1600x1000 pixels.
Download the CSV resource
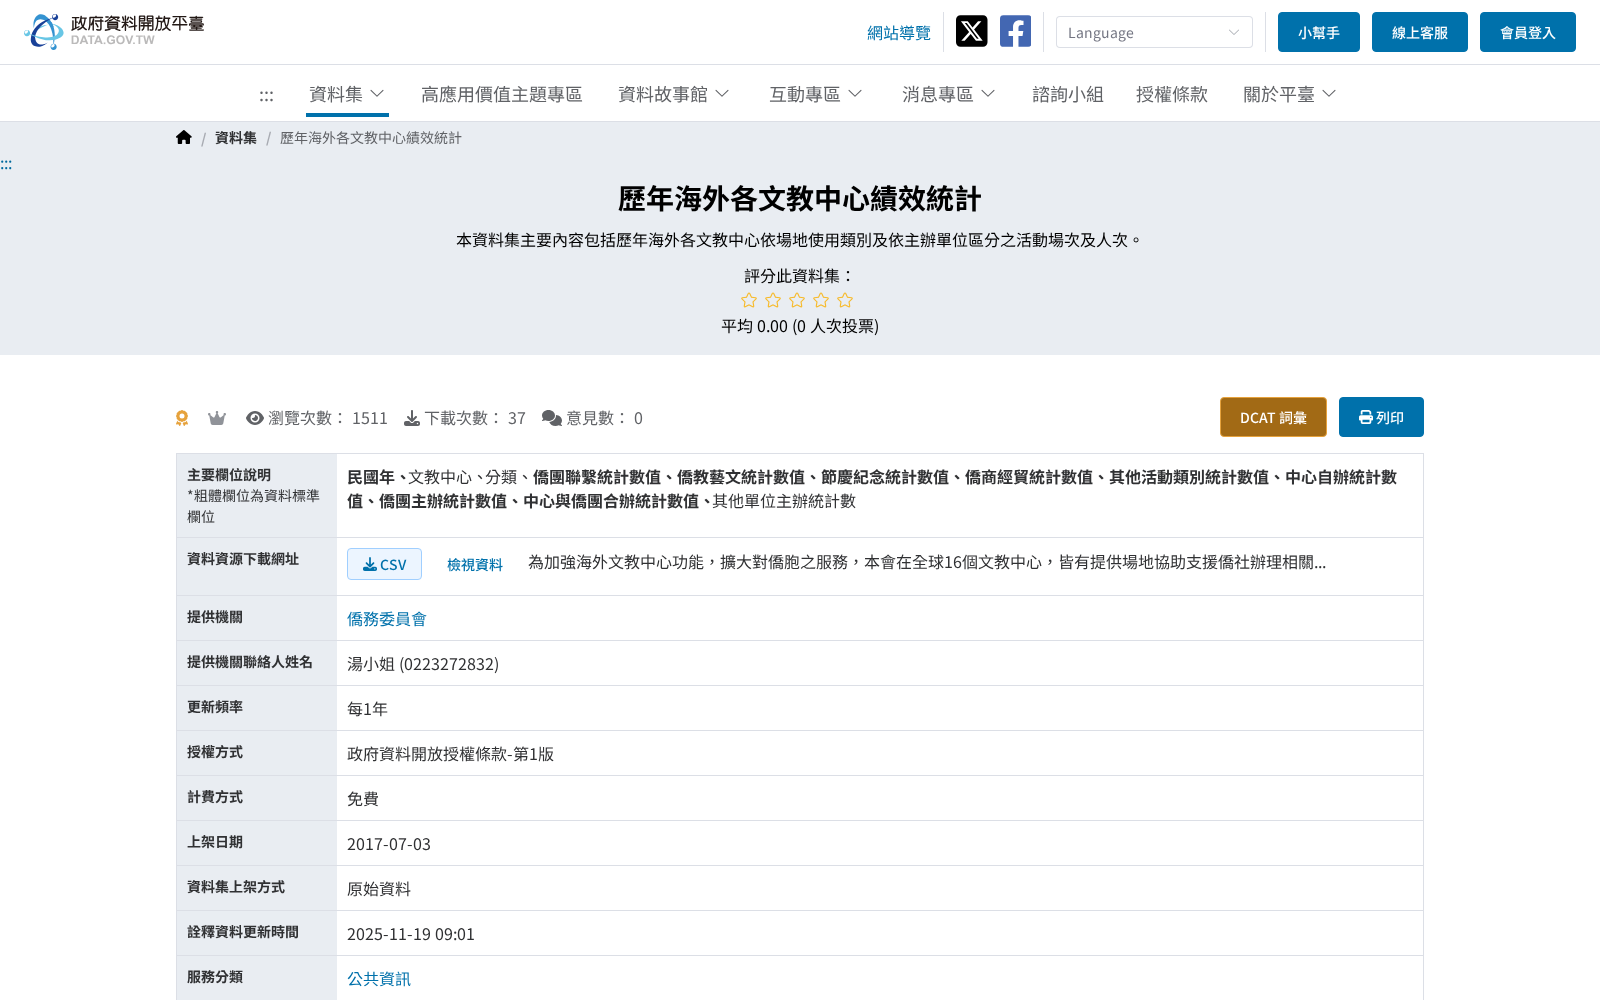[384, 564]
